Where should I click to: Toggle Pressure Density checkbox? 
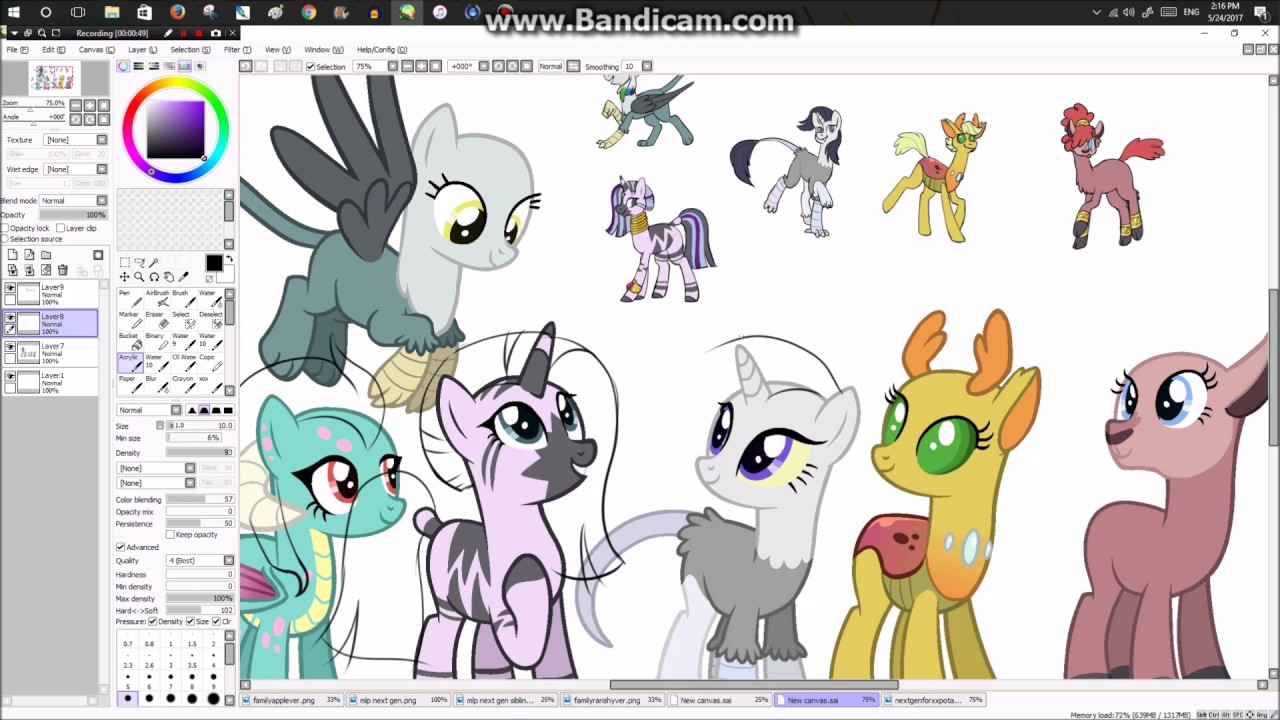[x=152, y=622]
